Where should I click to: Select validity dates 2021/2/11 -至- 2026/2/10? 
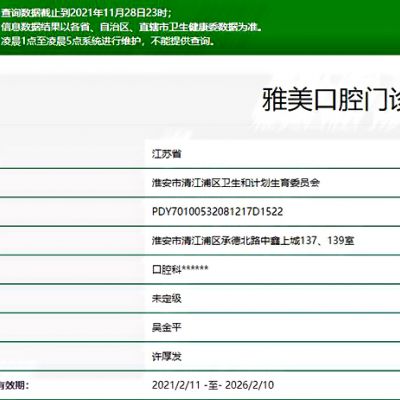(x=213, y=385)
